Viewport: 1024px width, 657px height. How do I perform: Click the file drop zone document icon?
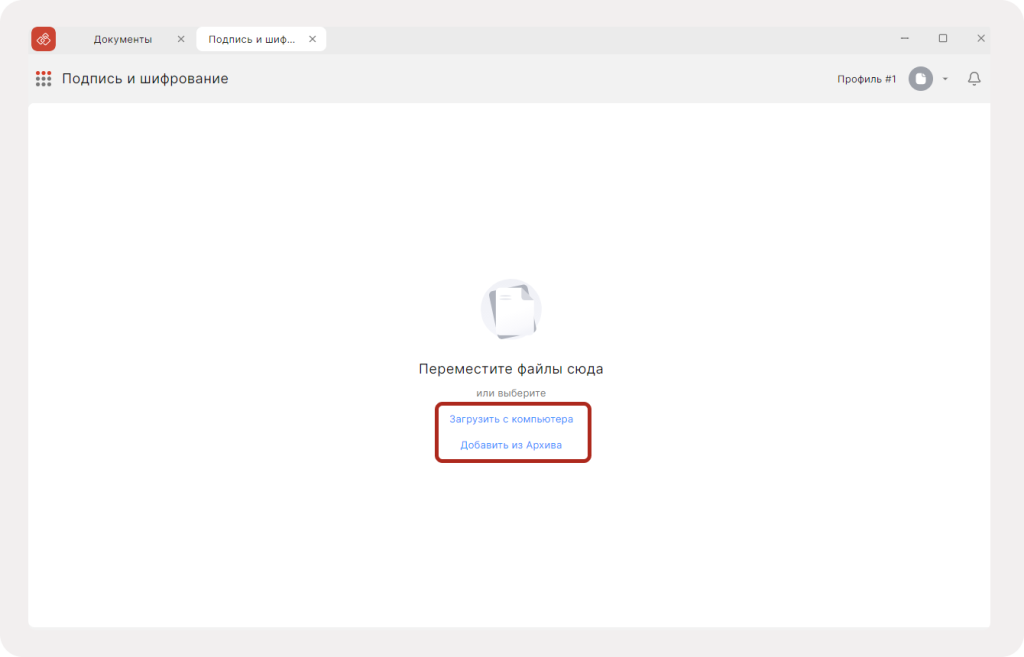coord(511,310)
